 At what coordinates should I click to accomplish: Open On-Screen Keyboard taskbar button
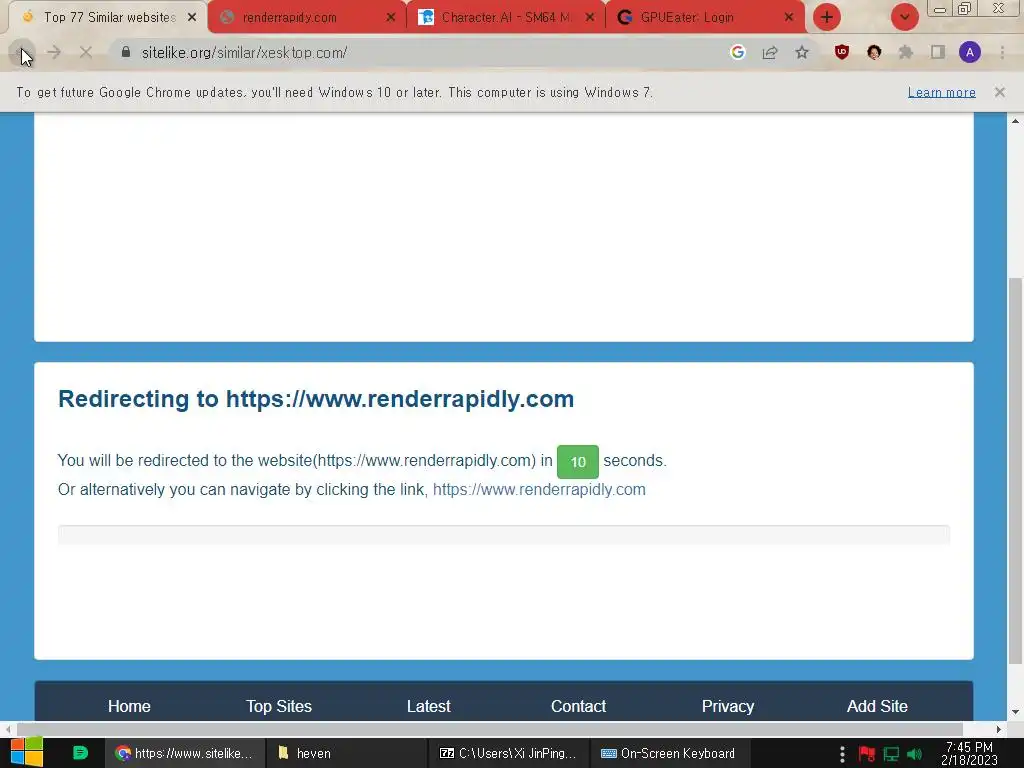tap(670, 753)
